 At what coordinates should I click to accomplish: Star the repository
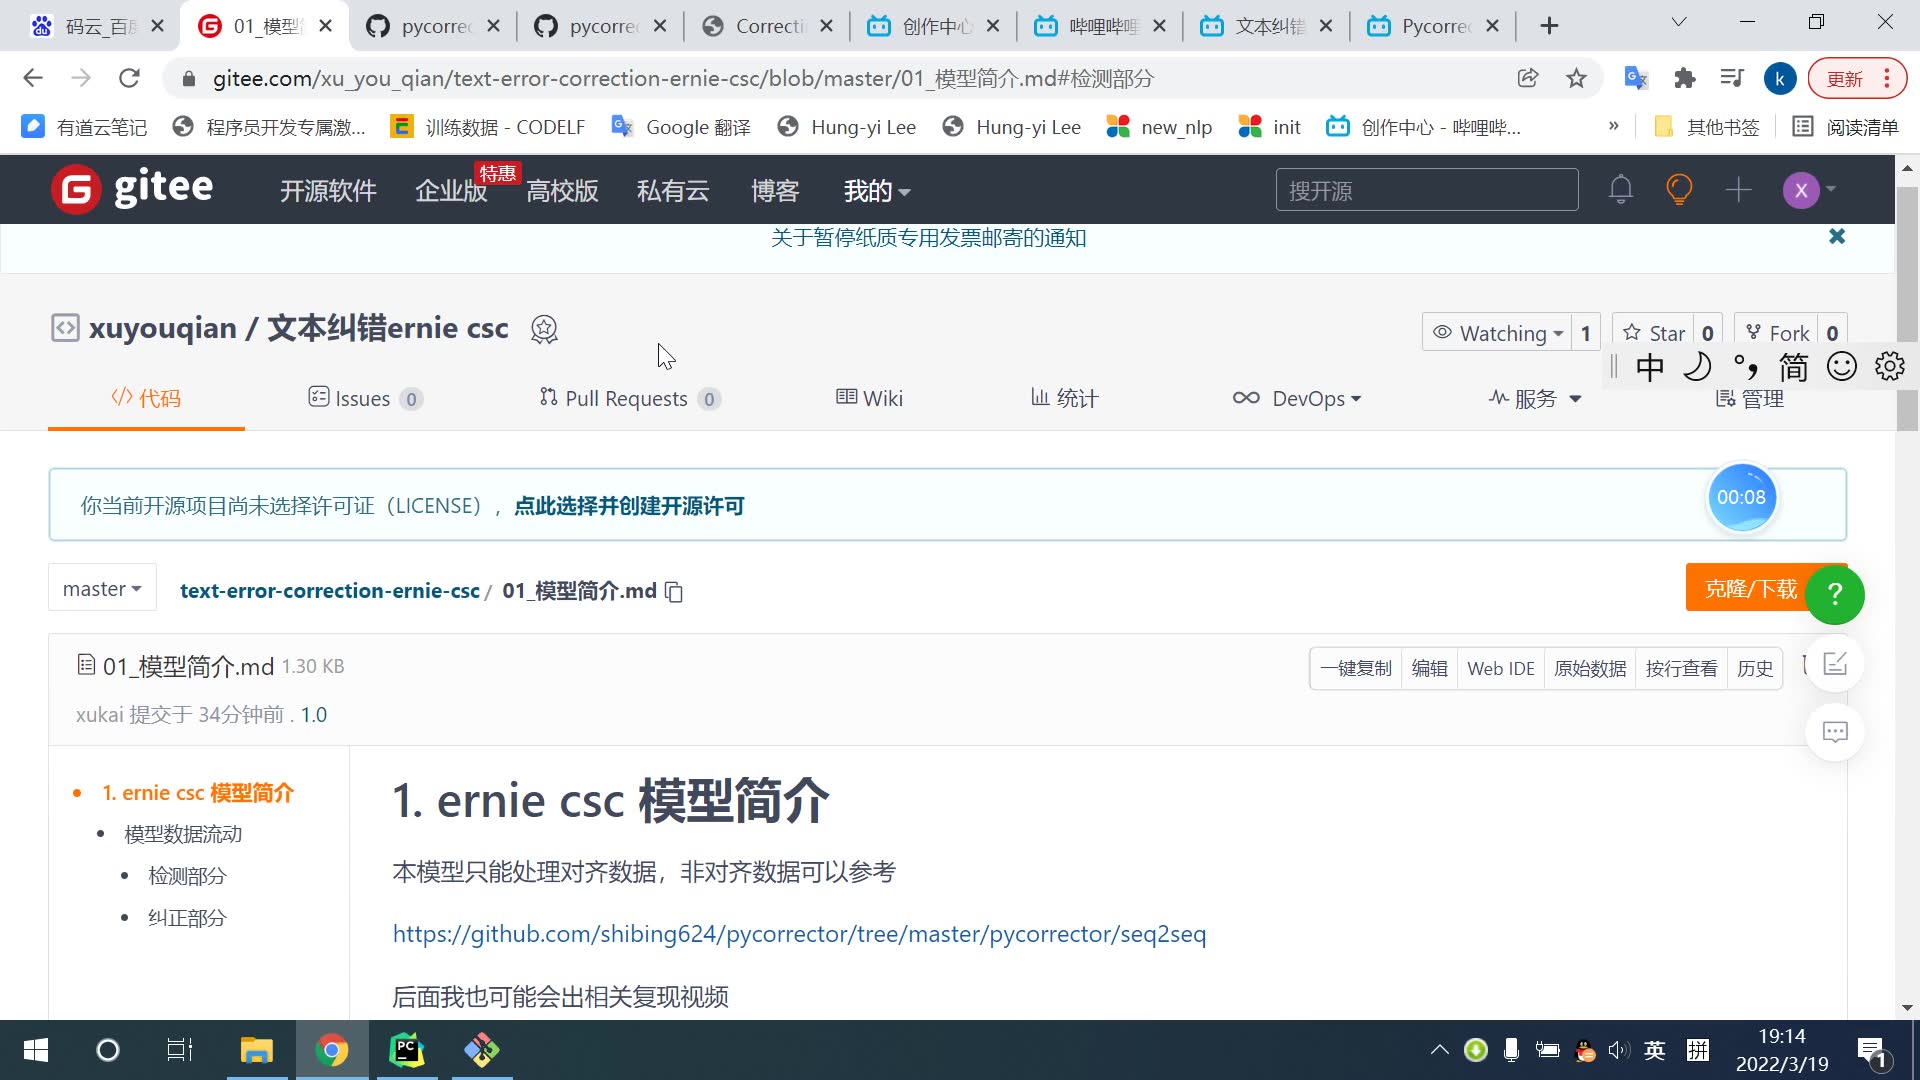(x=1655, y=333)
